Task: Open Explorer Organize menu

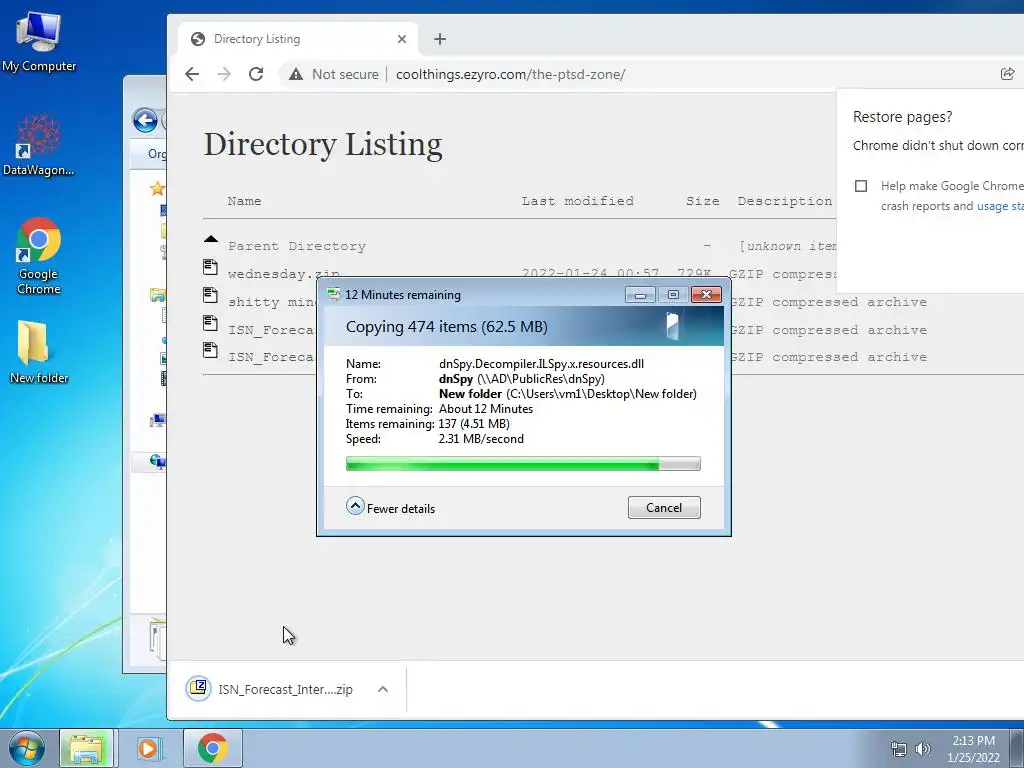Action: point(157,154)
